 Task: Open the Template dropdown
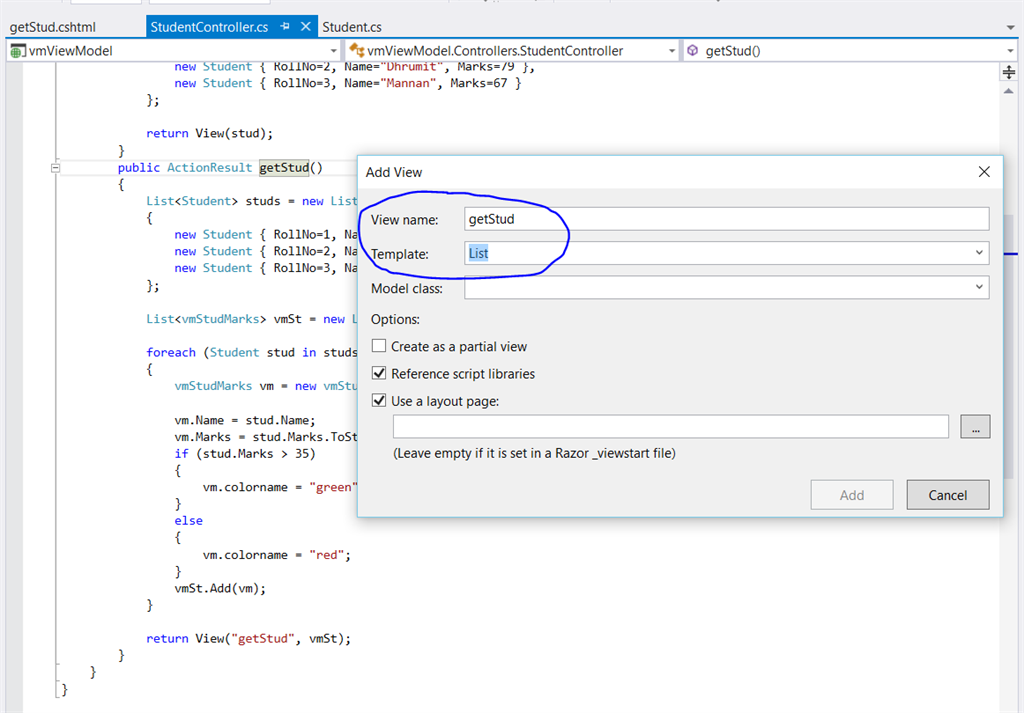click(x=979, y=254)
